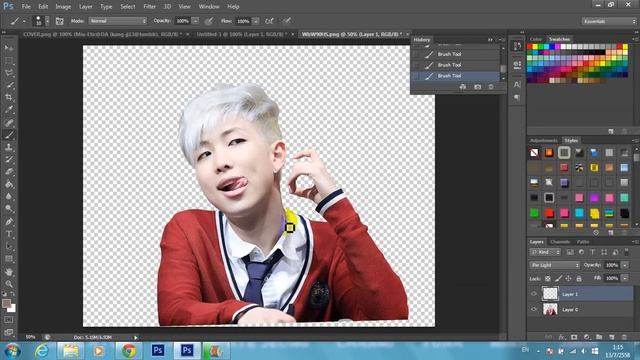640x360 pixels.
Task: Open the layer blend mode dropdown
Action: [x=555, y=265]
